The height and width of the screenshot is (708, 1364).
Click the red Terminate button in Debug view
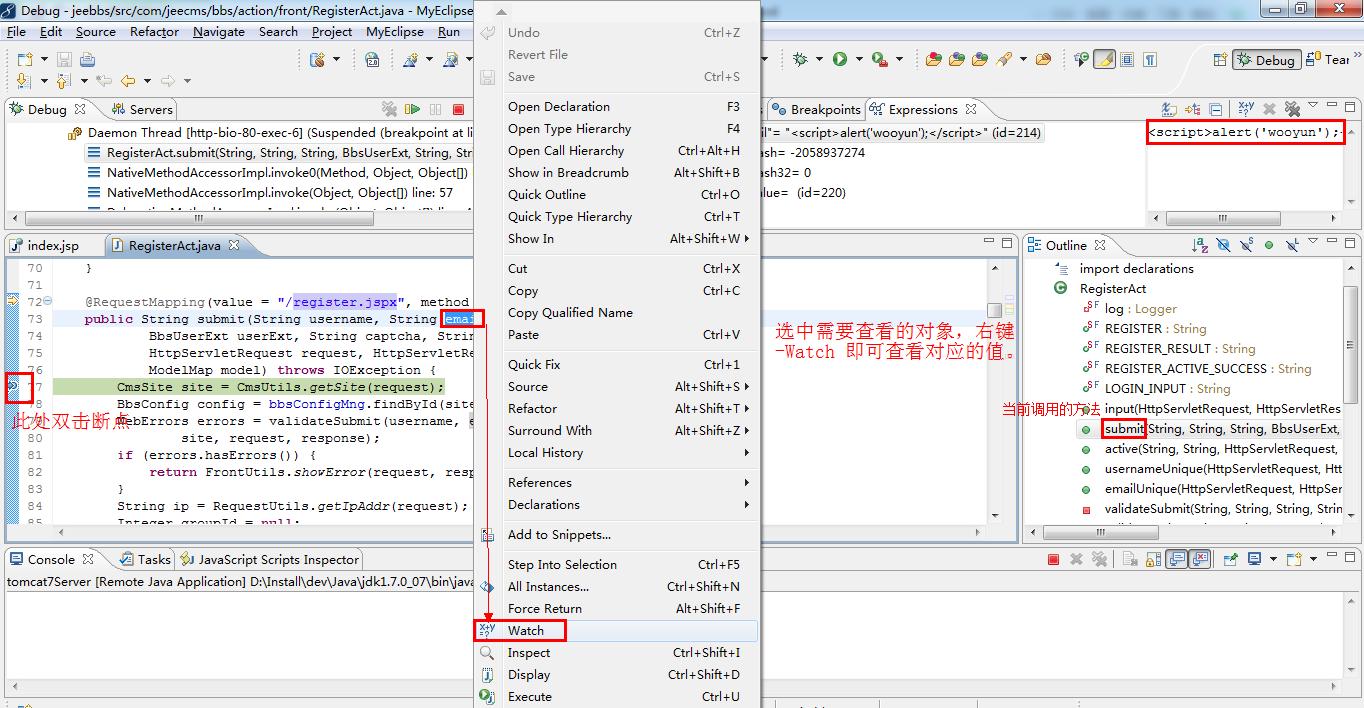[459, 110]
